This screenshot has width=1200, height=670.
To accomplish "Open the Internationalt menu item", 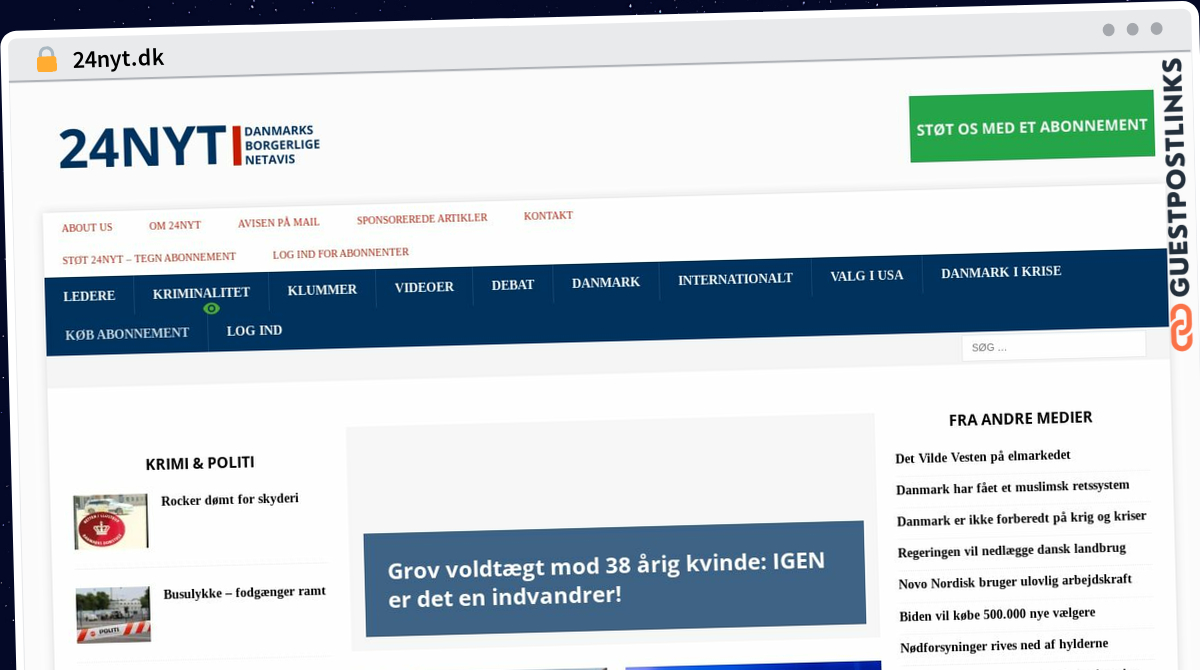I will (735, 279).
